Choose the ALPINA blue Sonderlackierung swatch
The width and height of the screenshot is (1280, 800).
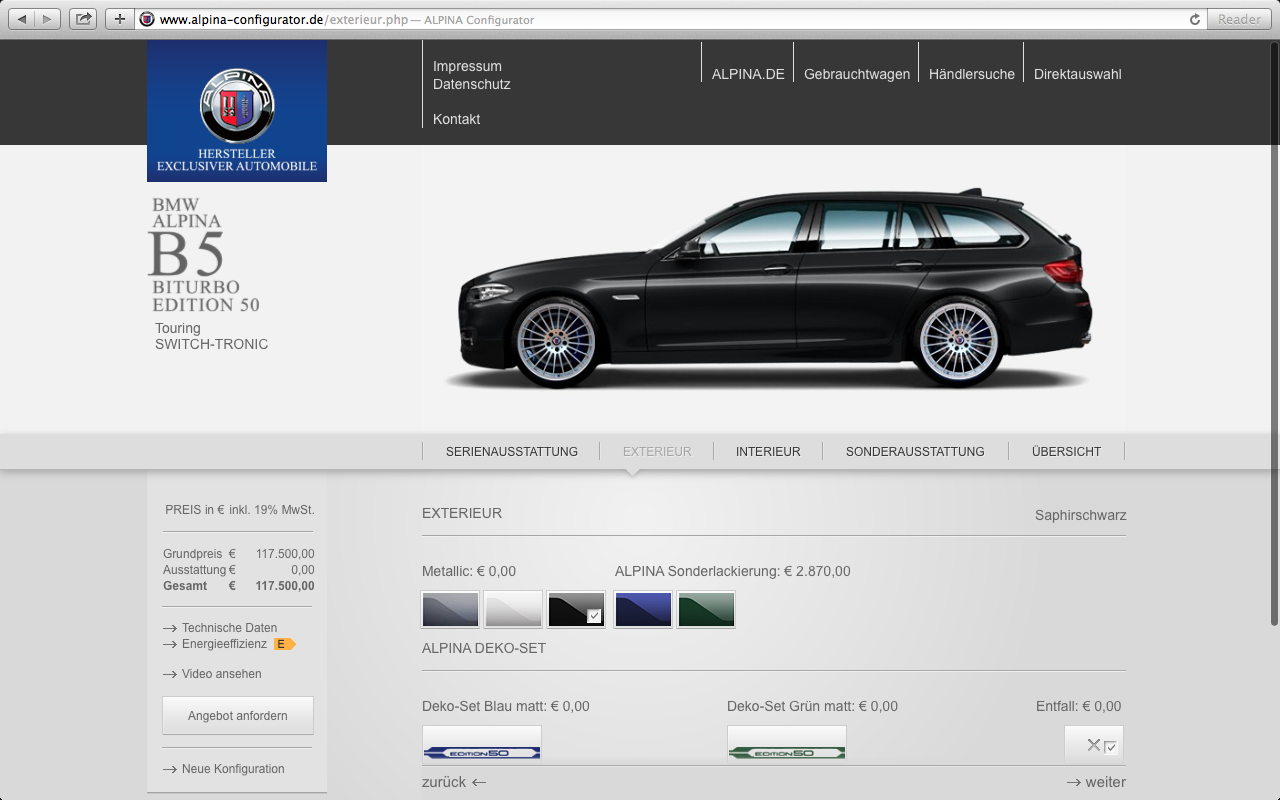643,609
